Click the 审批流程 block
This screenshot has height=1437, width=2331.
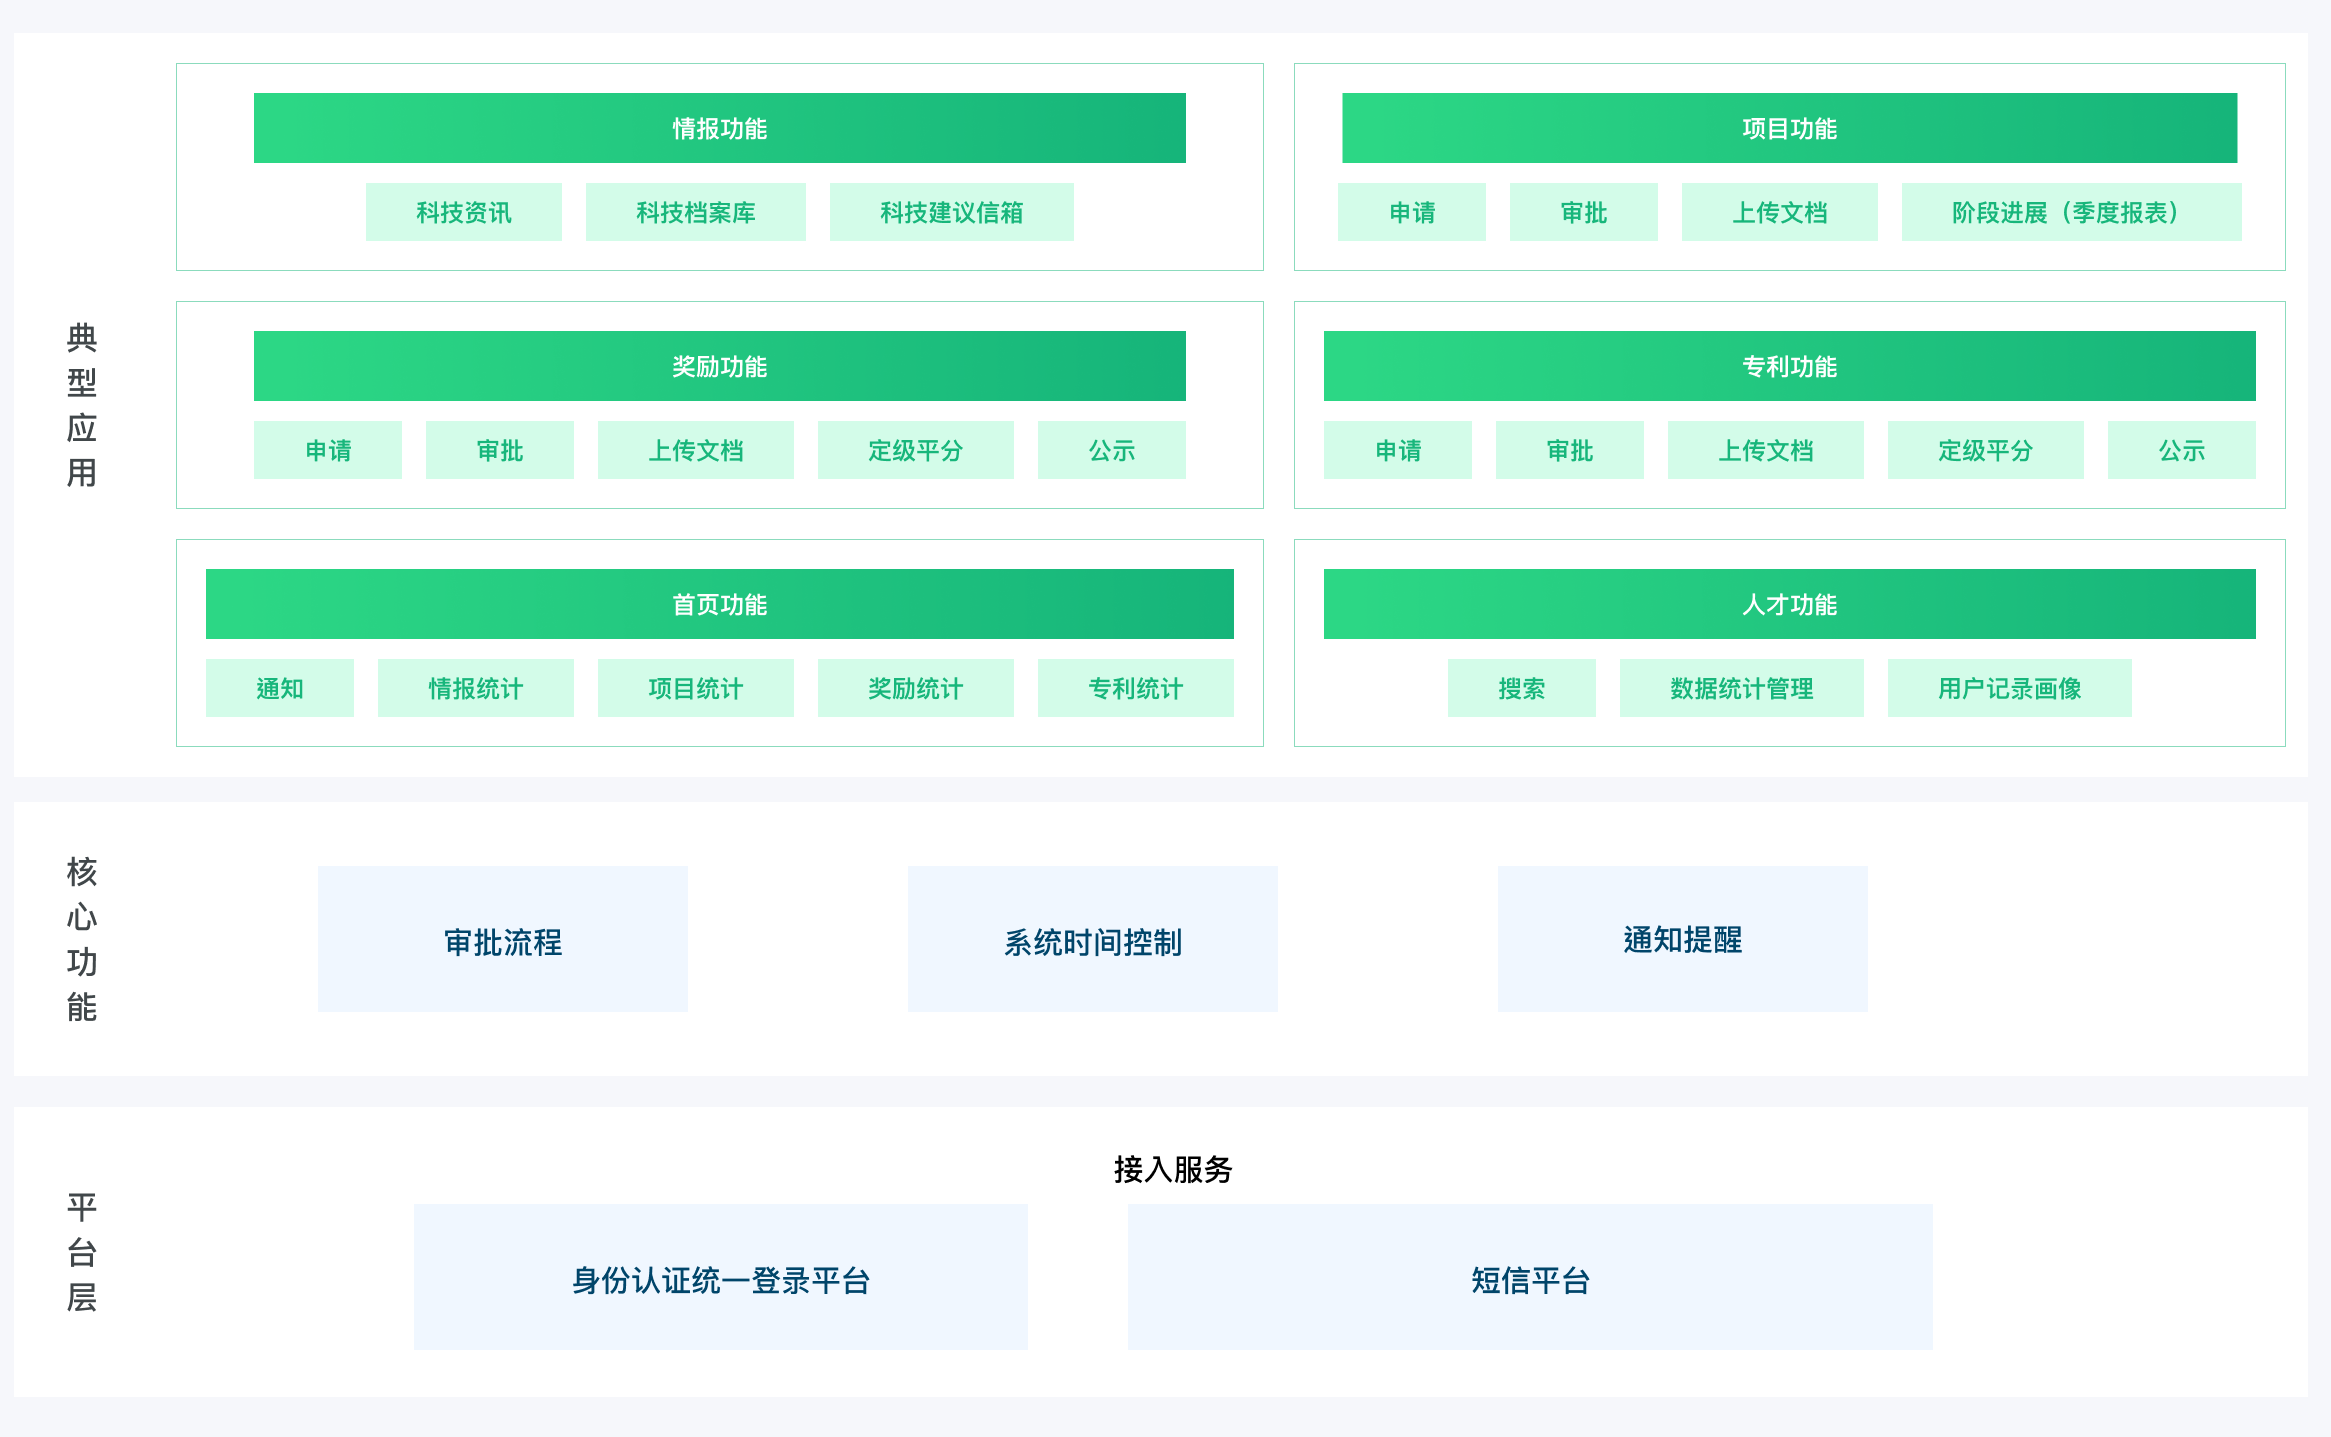pyautogui.click(x=502, y=939)
